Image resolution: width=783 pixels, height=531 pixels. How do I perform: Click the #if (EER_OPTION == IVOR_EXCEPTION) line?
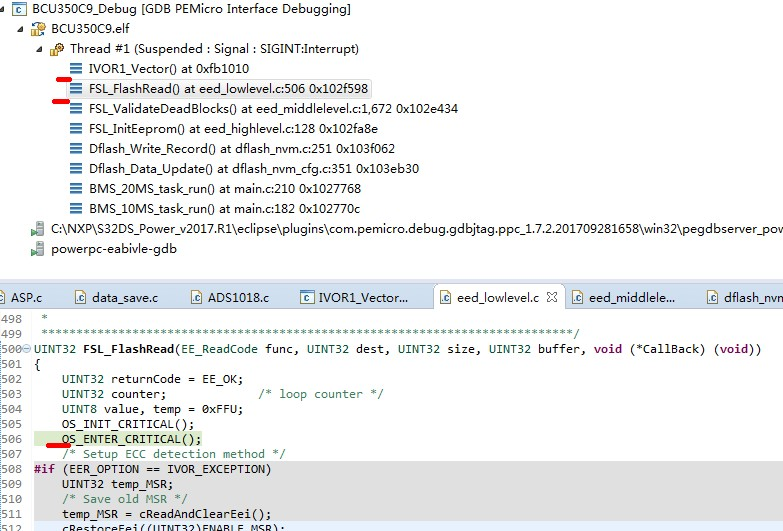pyautogui.click(x=152, y=469)
